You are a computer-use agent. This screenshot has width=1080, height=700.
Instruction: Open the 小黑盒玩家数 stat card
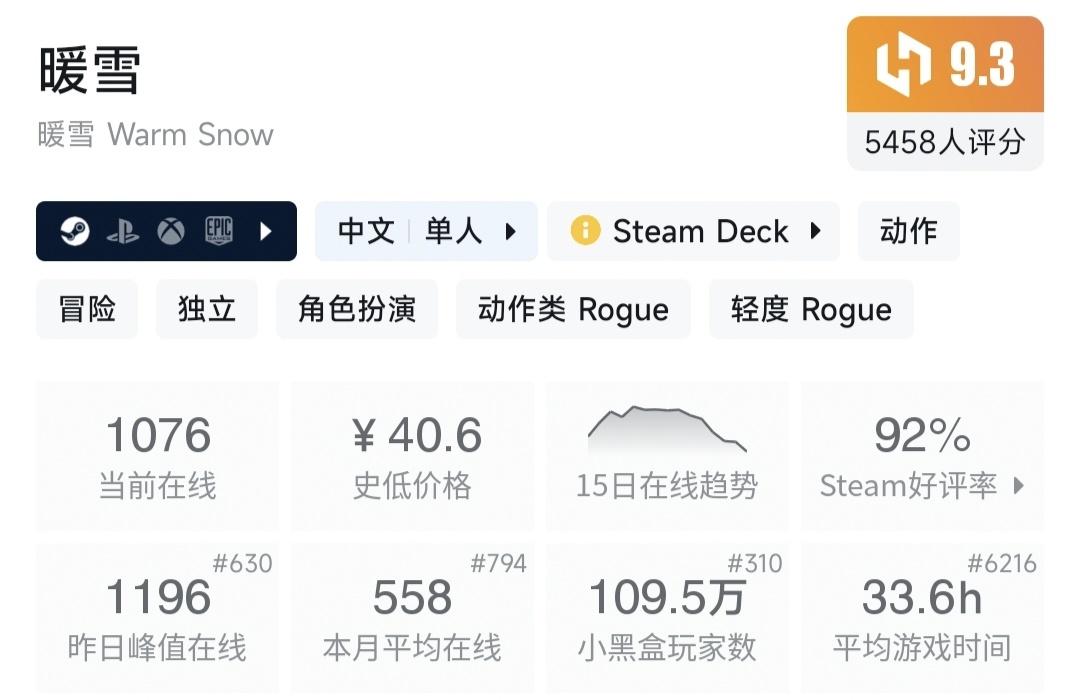click(x=667, y=617)
